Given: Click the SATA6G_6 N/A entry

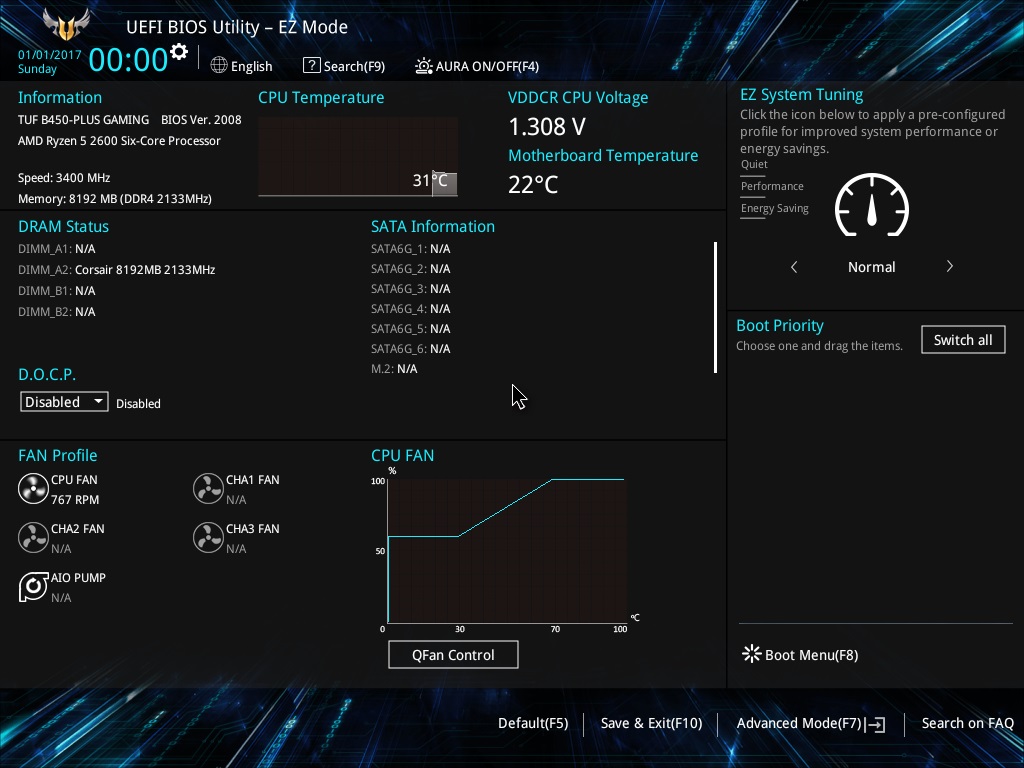Looking at the screenshot, I should click(x=411, y=349).
